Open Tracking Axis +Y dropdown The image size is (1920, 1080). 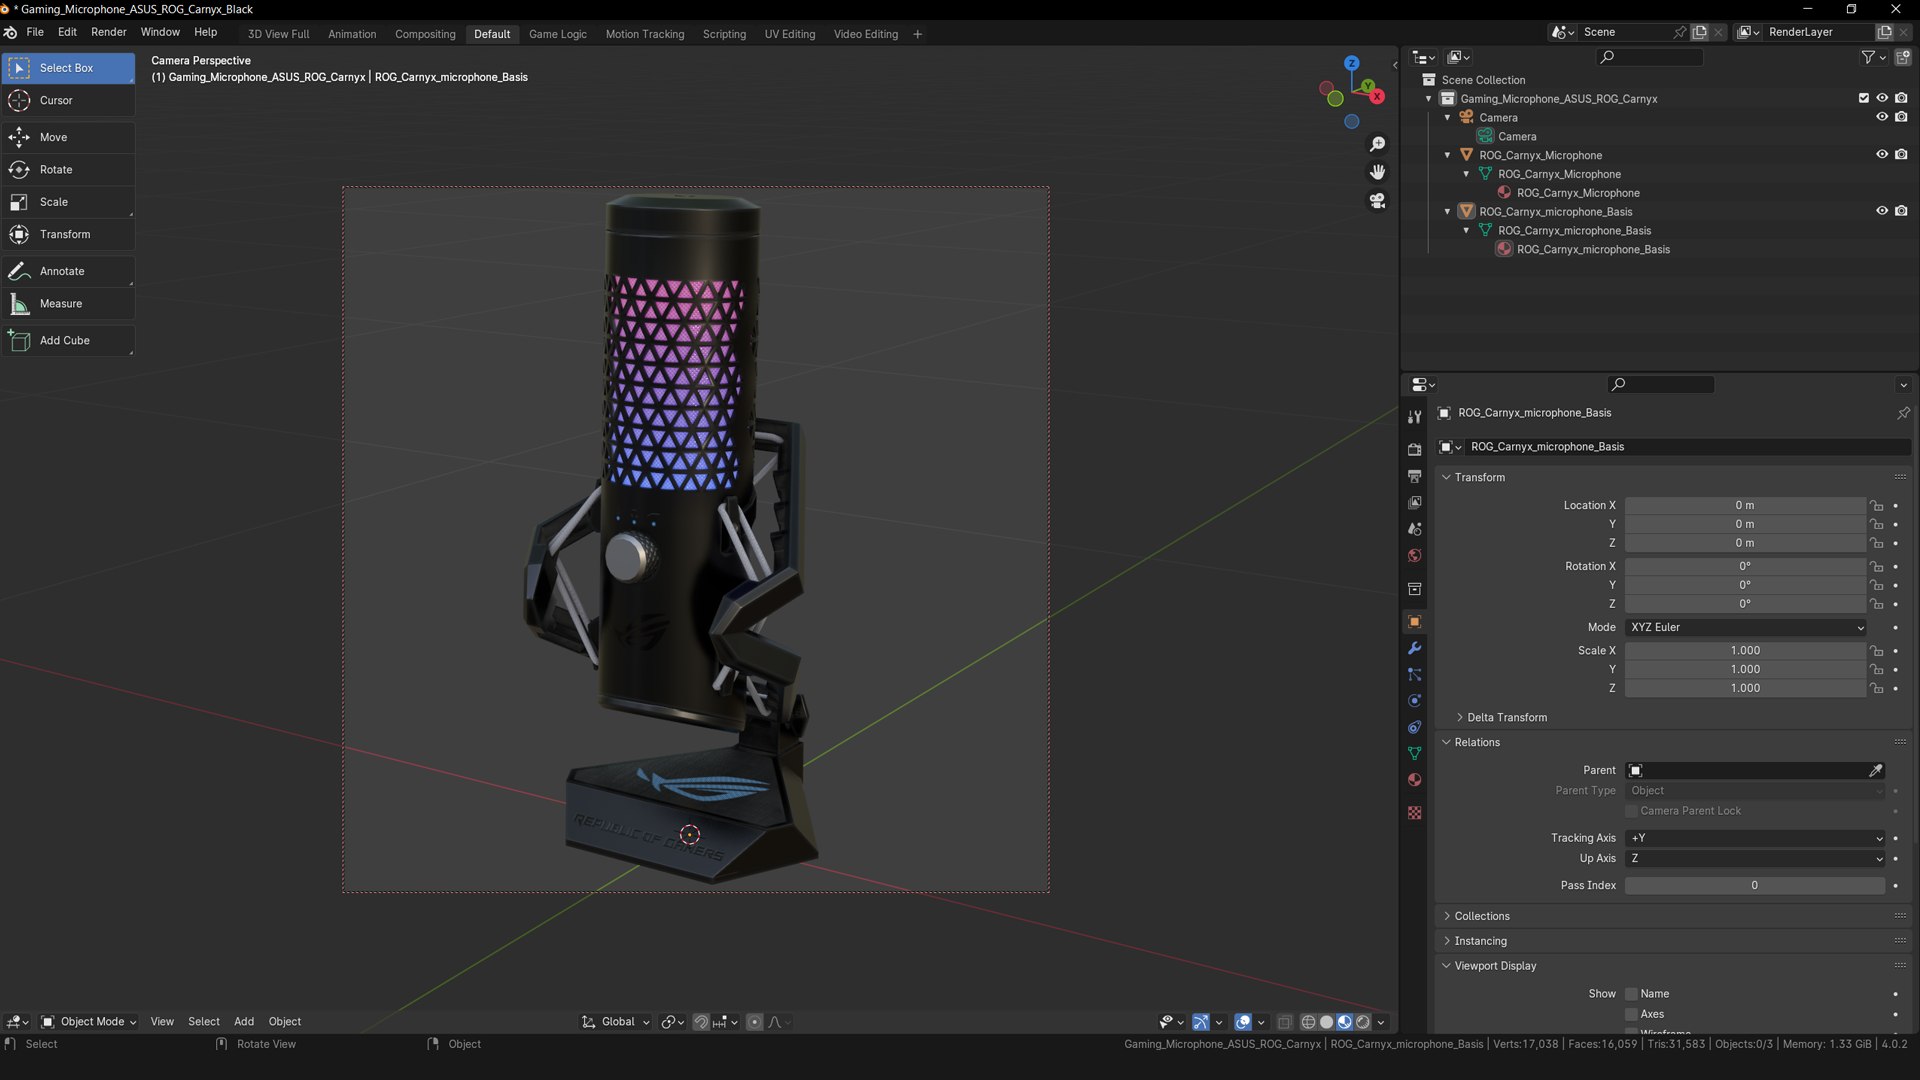pos(1755,839)
